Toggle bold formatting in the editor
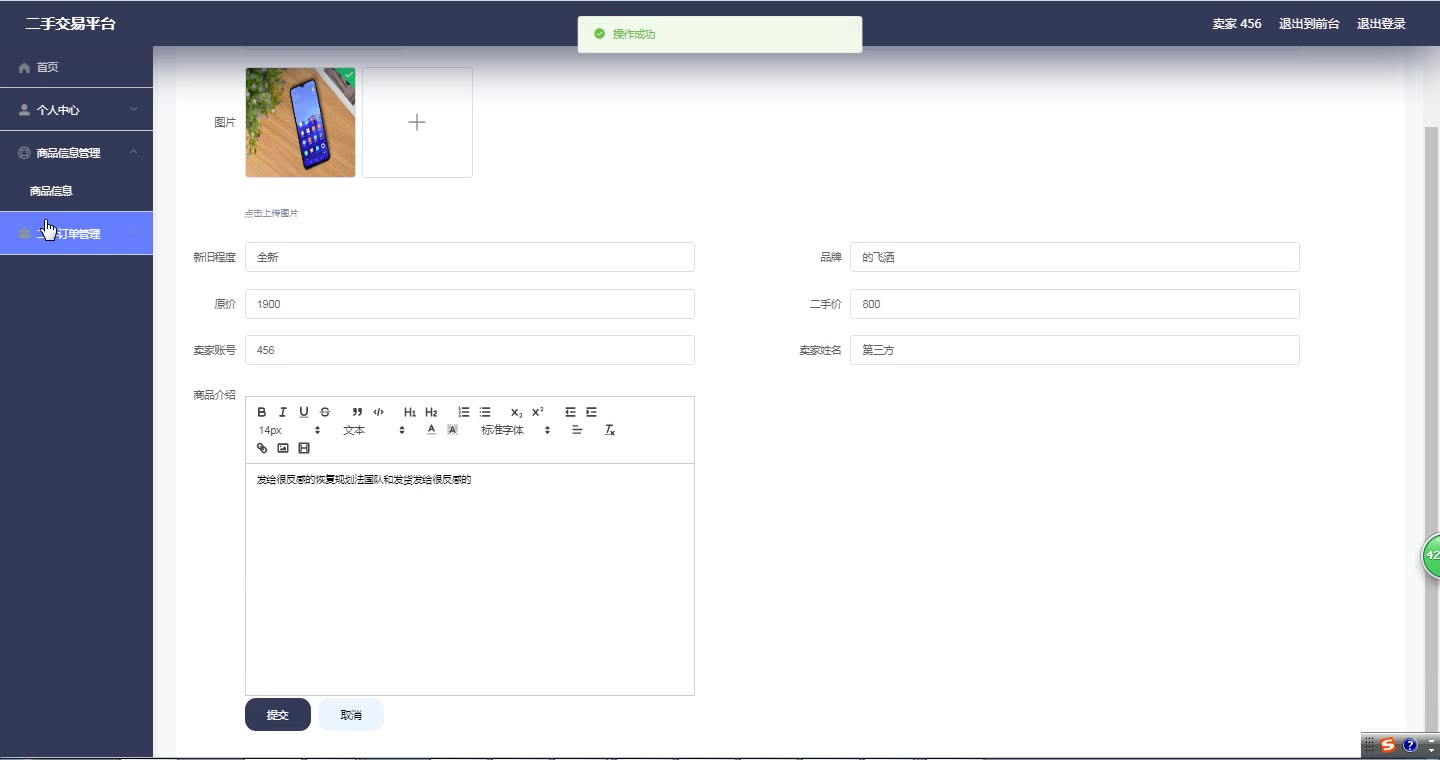Image resolution: width=1440 pixels, height=760 pixels. (262, 412)
